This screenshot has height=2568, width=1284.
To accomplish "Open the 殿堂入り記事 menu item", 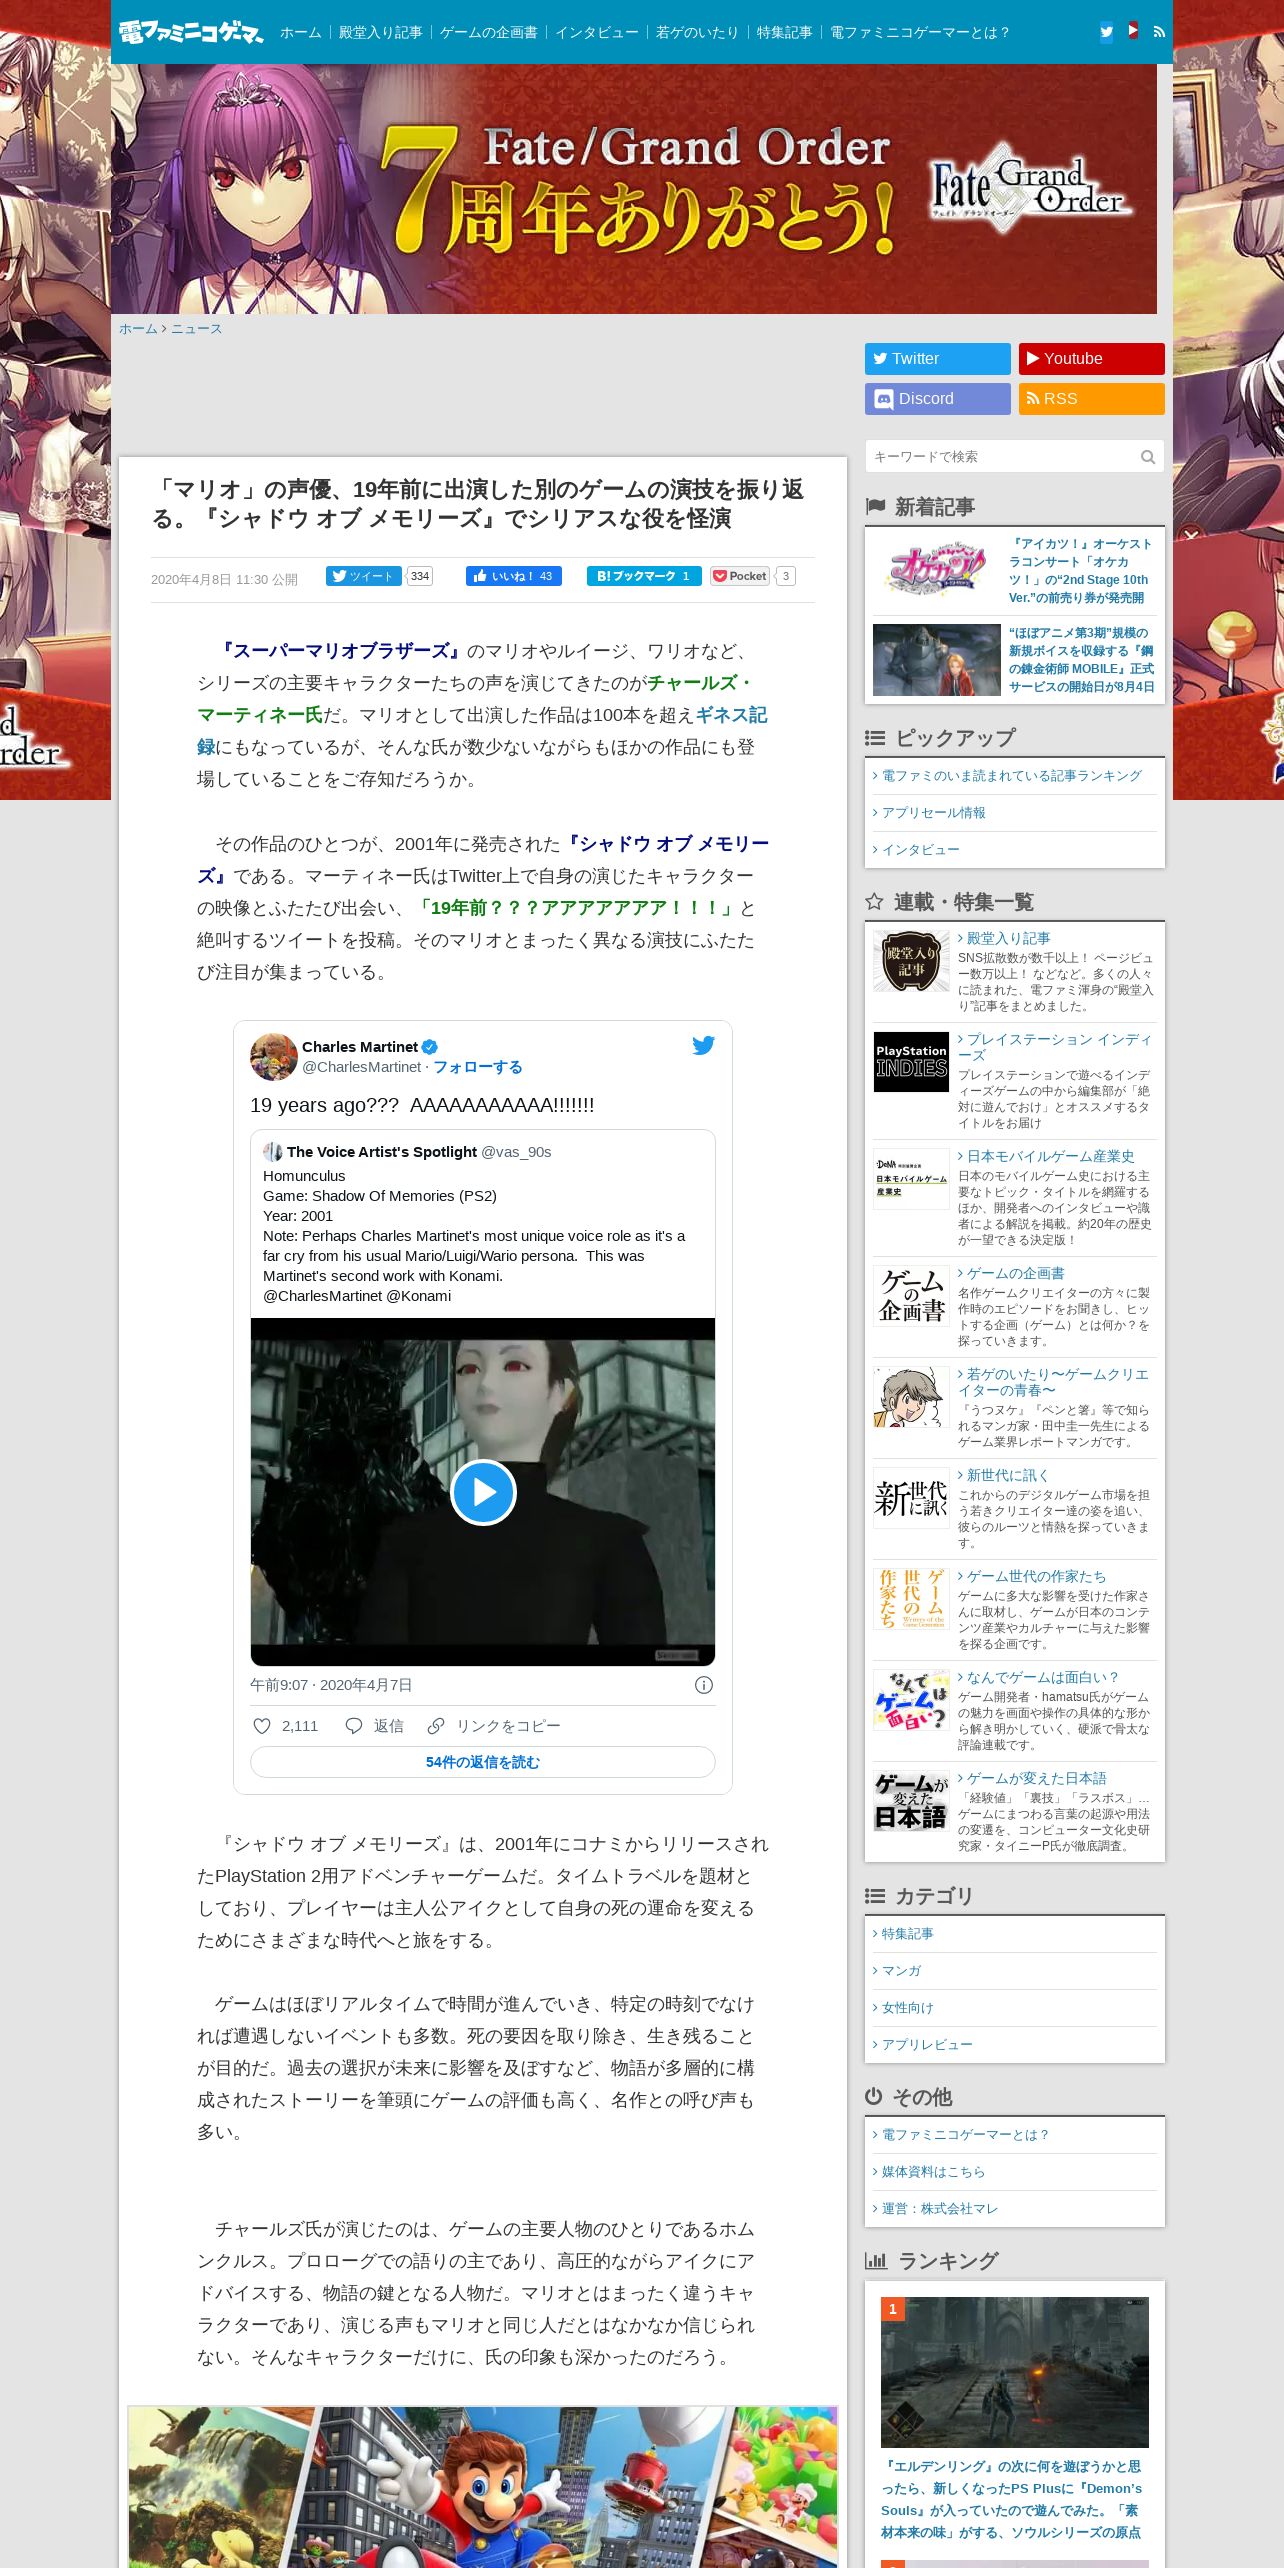I will [381, 32].
